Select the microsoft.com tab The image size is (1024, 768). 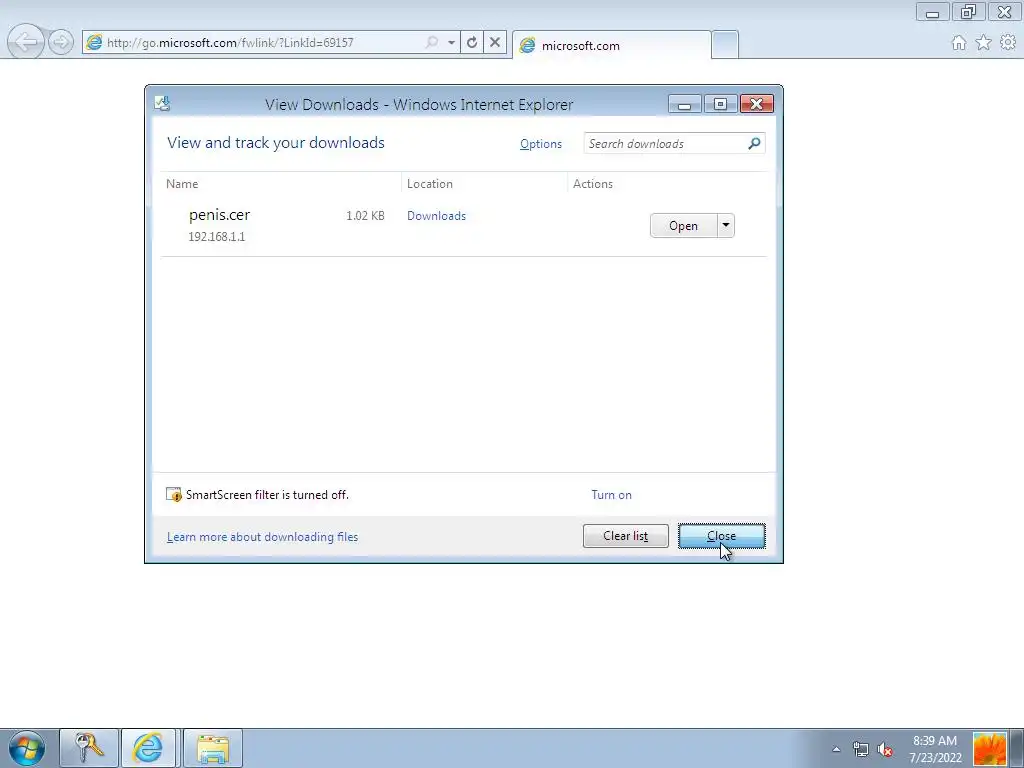(x=611, y=45)
